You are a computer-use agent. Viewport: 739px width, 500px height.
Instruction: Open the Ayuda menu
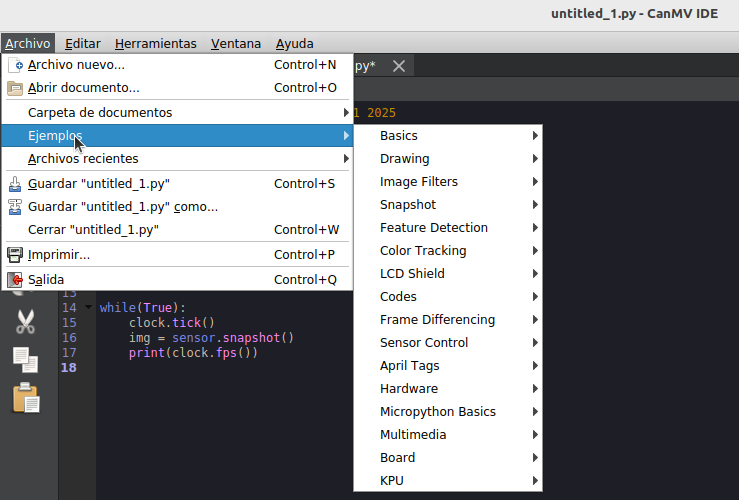(295, 43)
